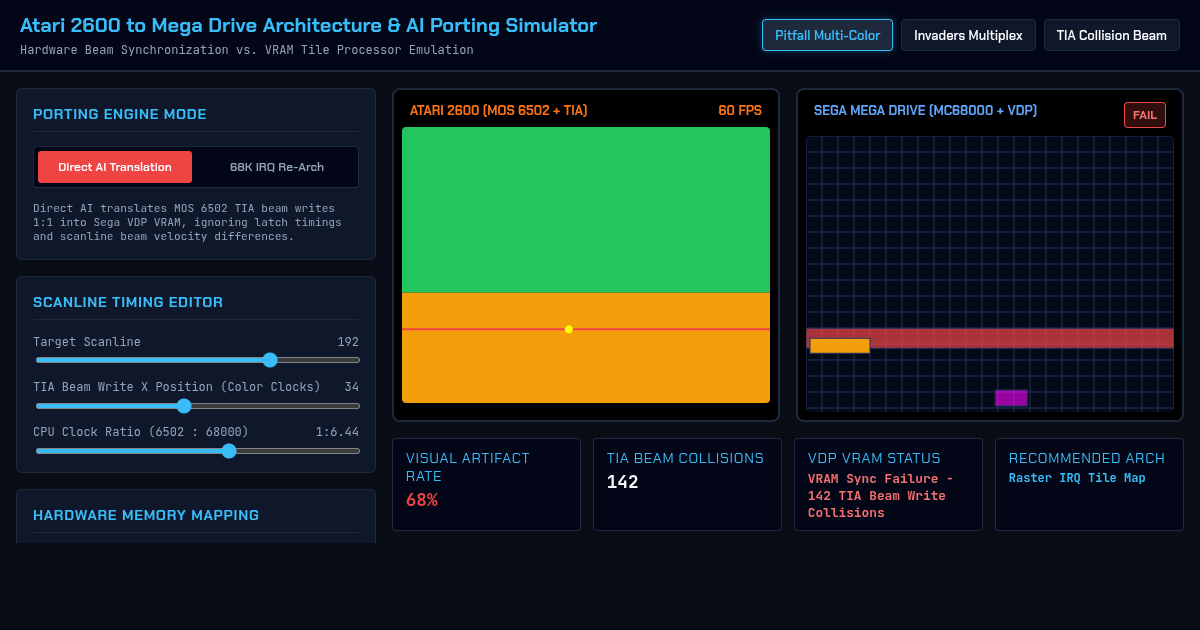The image size is (1200, 630).
Task: Adjust the Target Scanline slider
Action: point(197,360)
